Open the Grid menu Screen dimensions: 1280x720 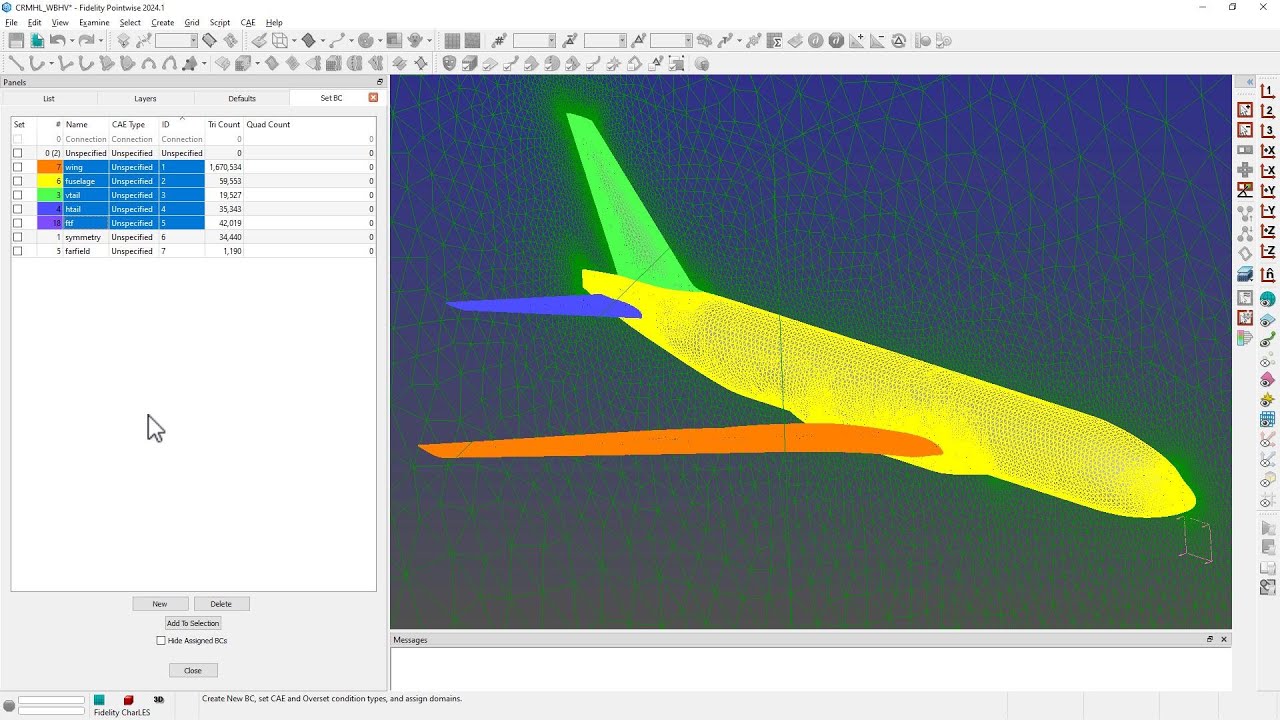191,22
